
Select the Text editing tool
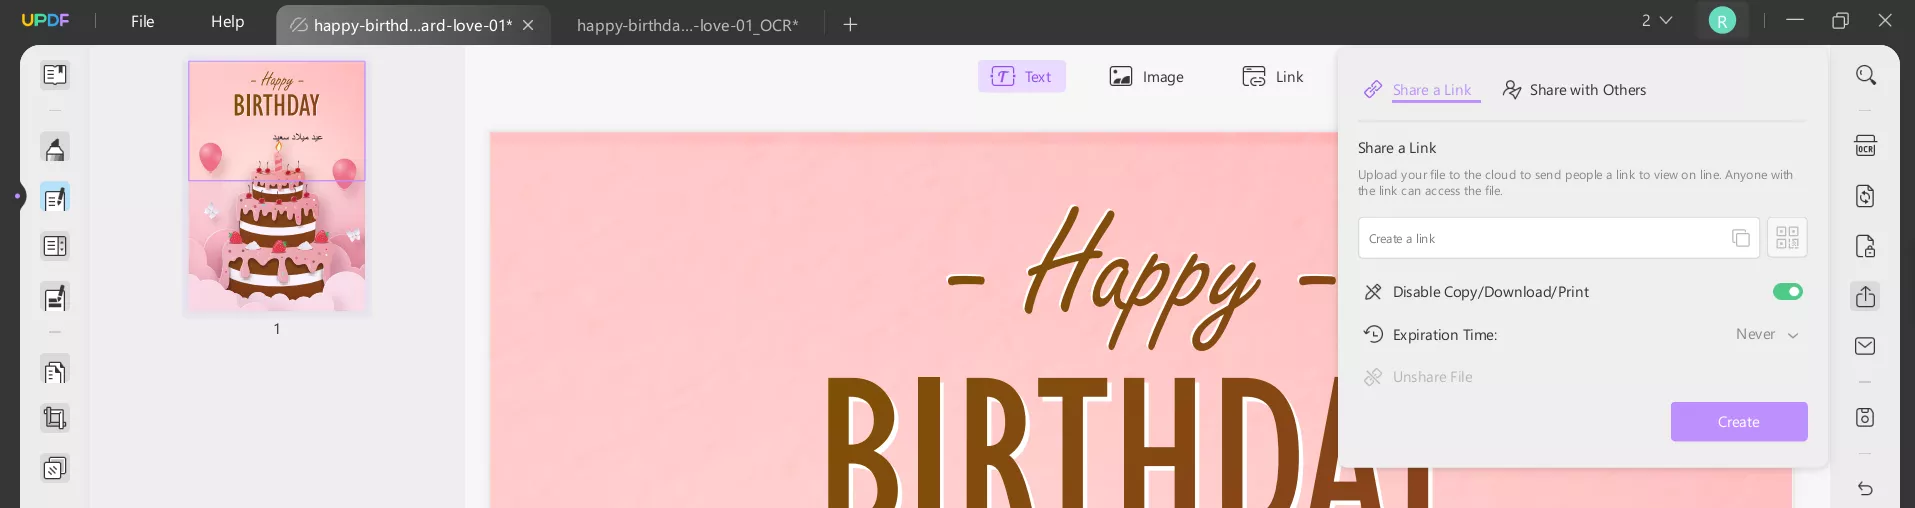coord(1022,76)
